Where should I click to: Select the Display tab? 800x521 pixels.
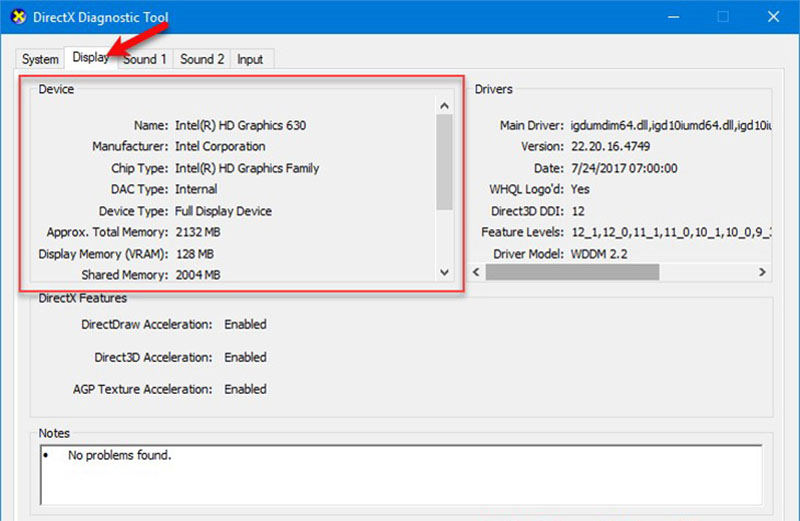tap(90, 58)
